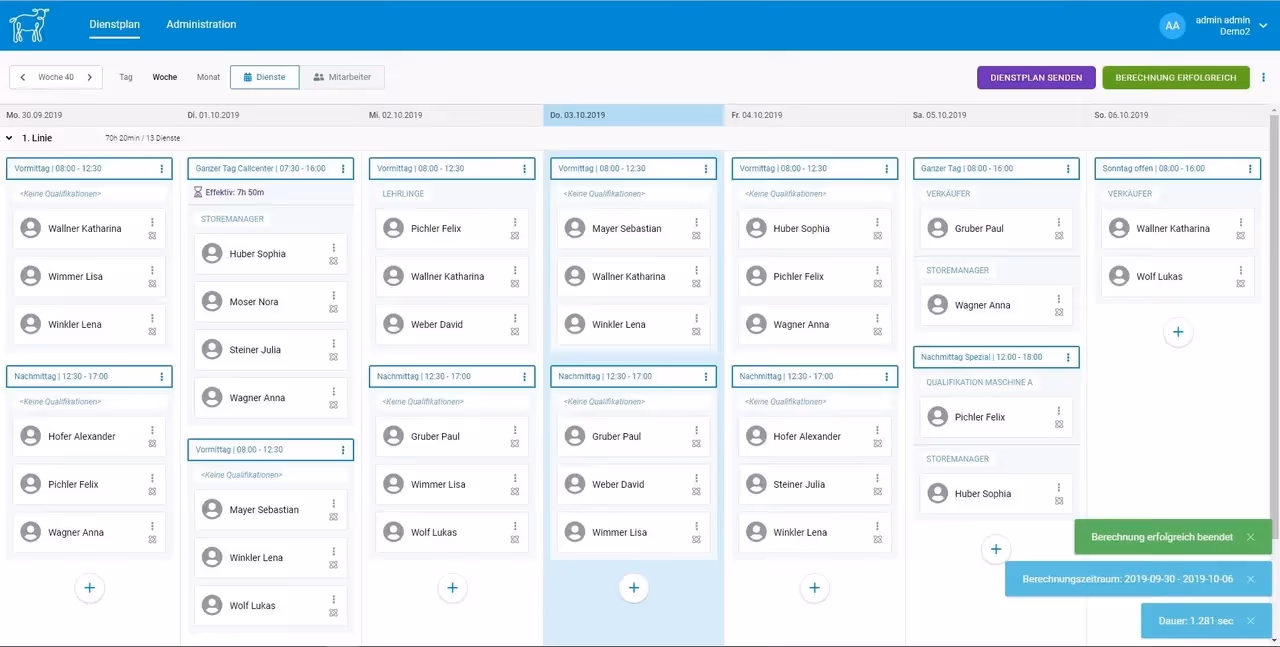Open the Administration tab

[201, 24]
